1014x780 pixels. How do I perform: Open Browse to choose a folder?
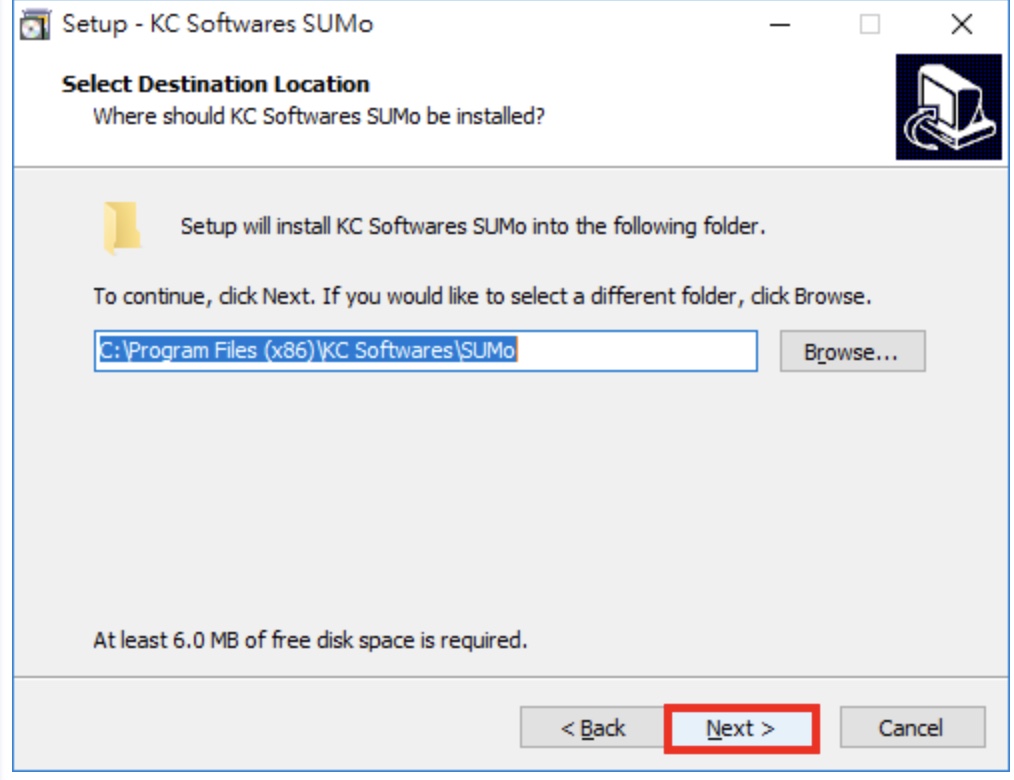852,352
